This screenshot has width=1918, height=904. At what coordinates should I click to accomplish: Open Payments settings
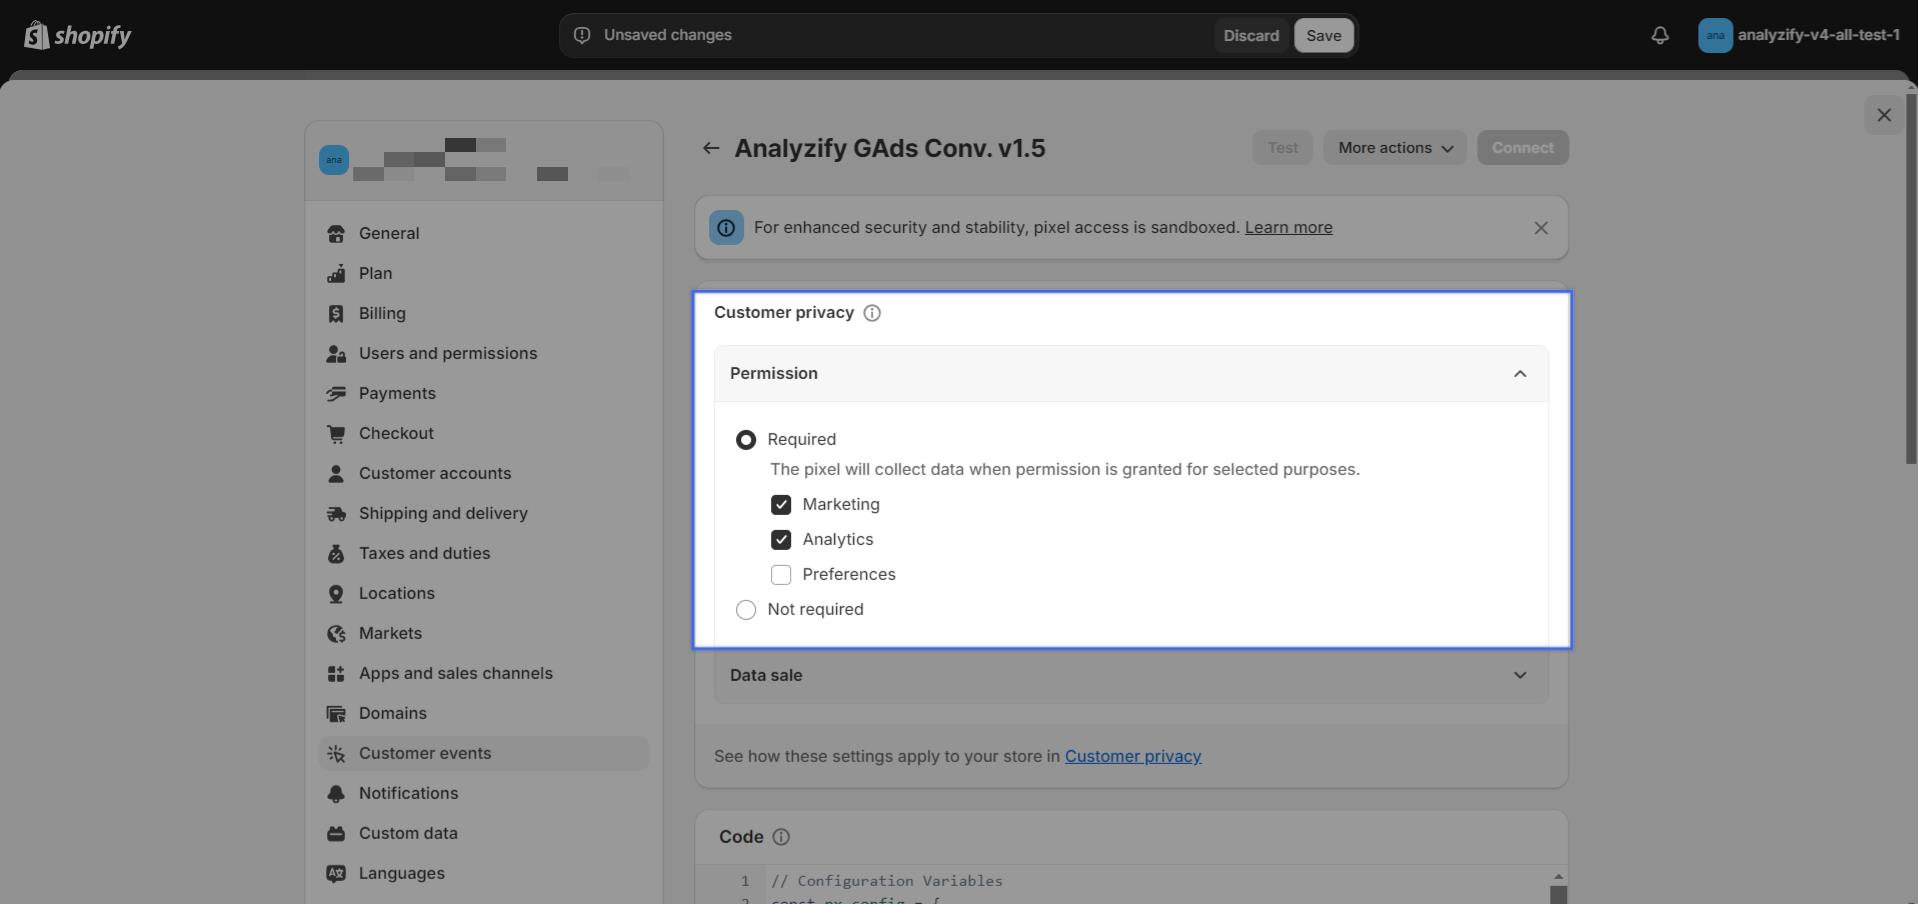click(484, 393)
